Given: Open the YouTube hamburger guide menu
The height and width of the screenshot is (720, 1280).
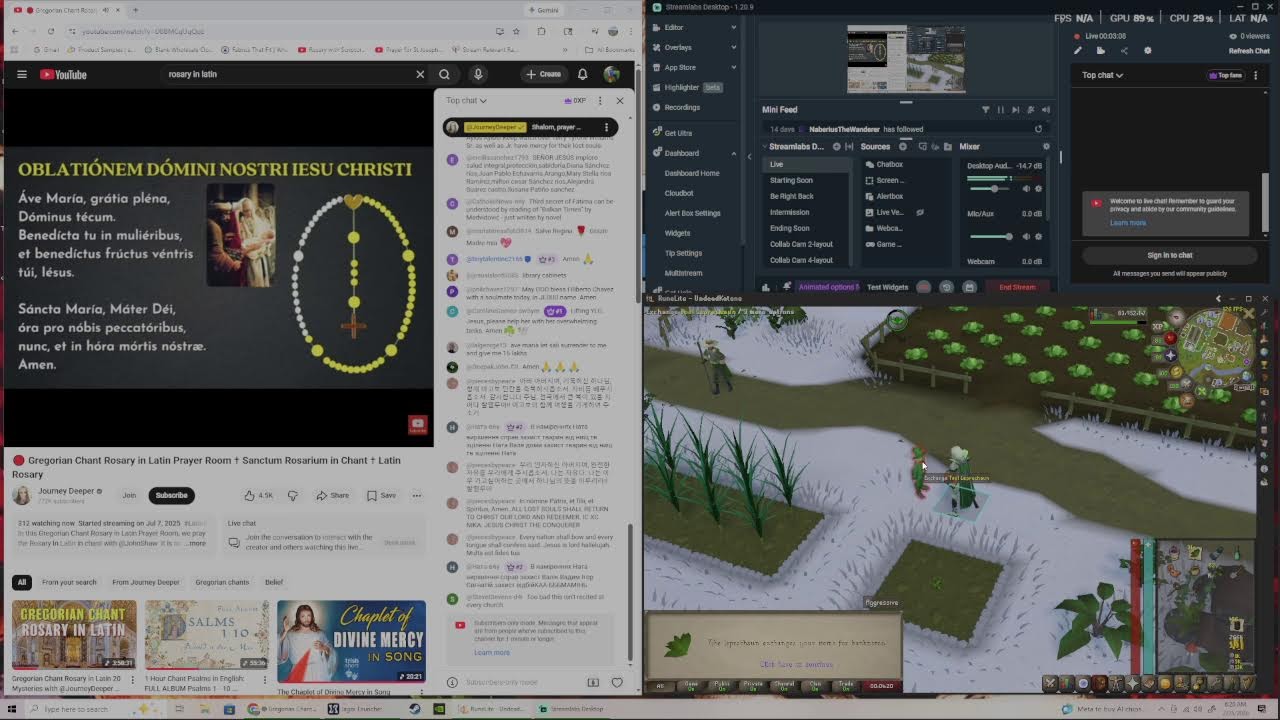Looking at the screenshot, I should (x=22, y=74).
